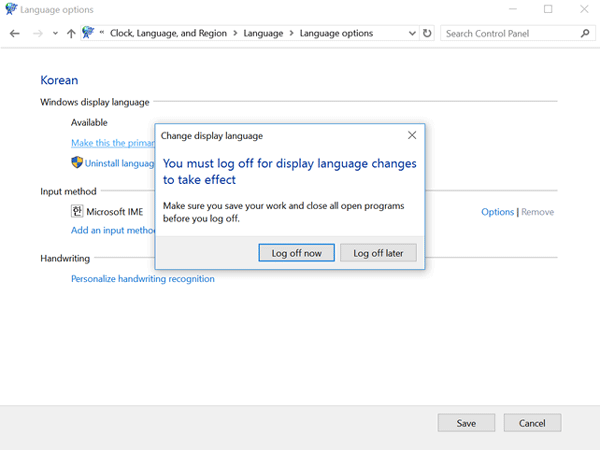The width and height of the screenshot is (600, 450).
Task: Click the Up arrow navigation button
Action: [70, 33]
